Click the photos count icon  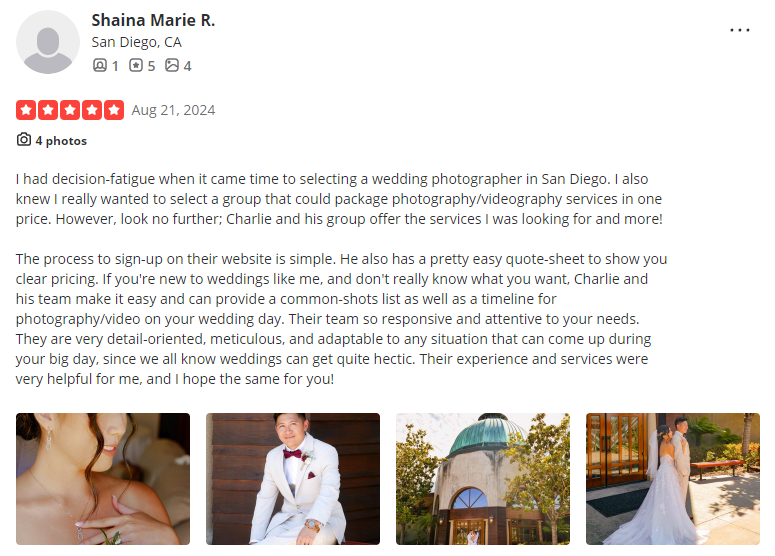pyautogui.click(x=172, y=66)
